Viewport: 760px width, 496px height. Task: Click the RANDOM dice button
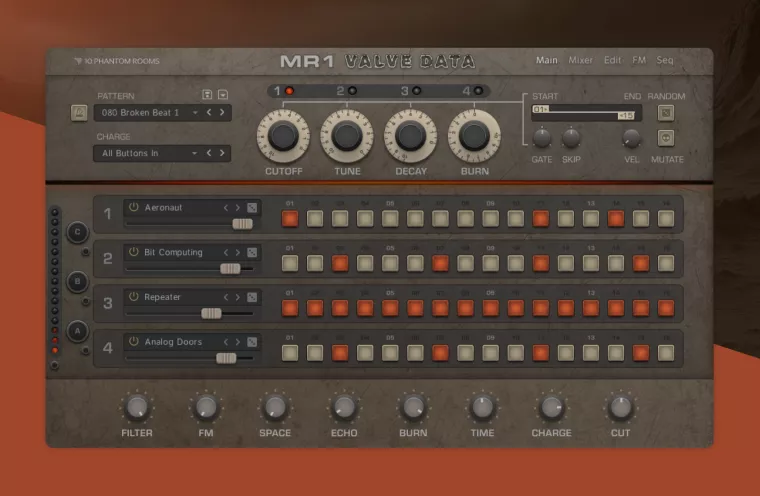point(666,113)
